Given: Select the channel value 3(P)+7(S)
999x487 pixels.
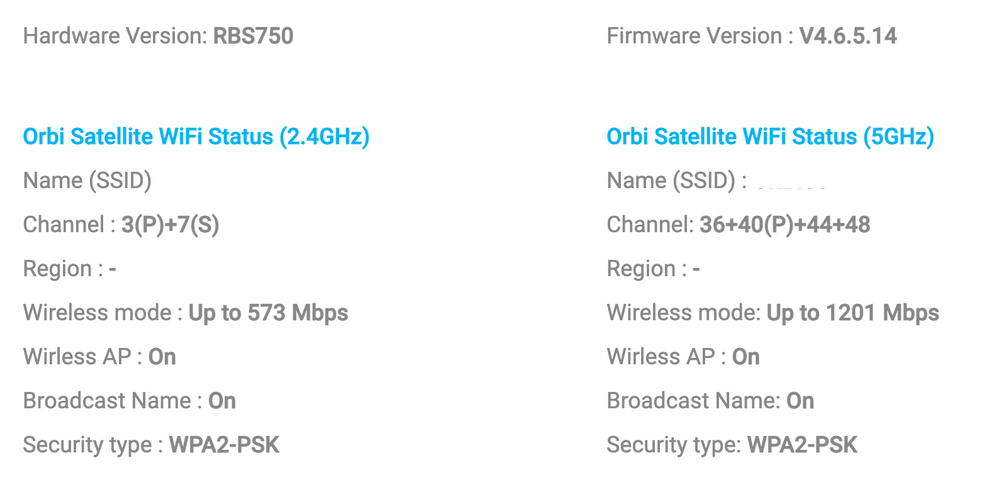Looking at the screenshot, I should [170, 225].
